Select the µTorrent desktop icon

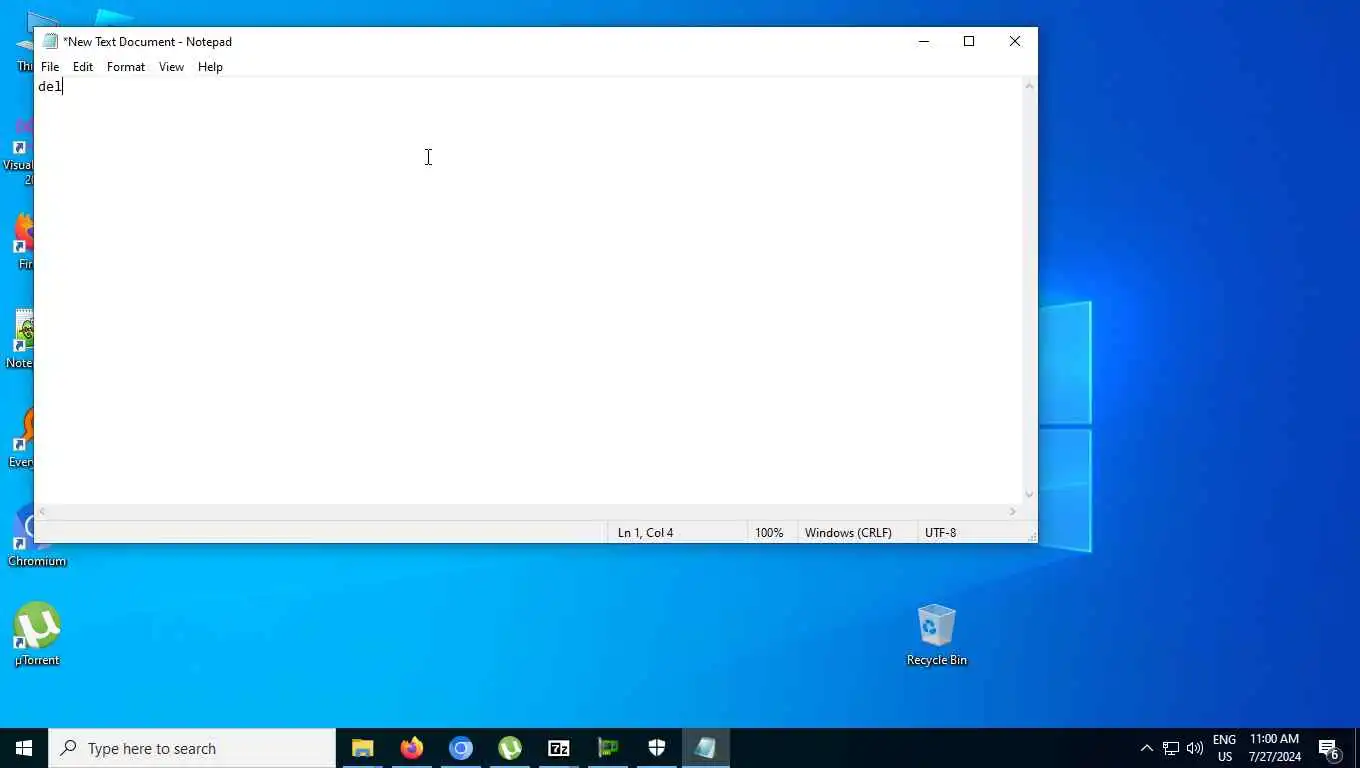click(x=37, y=634)
